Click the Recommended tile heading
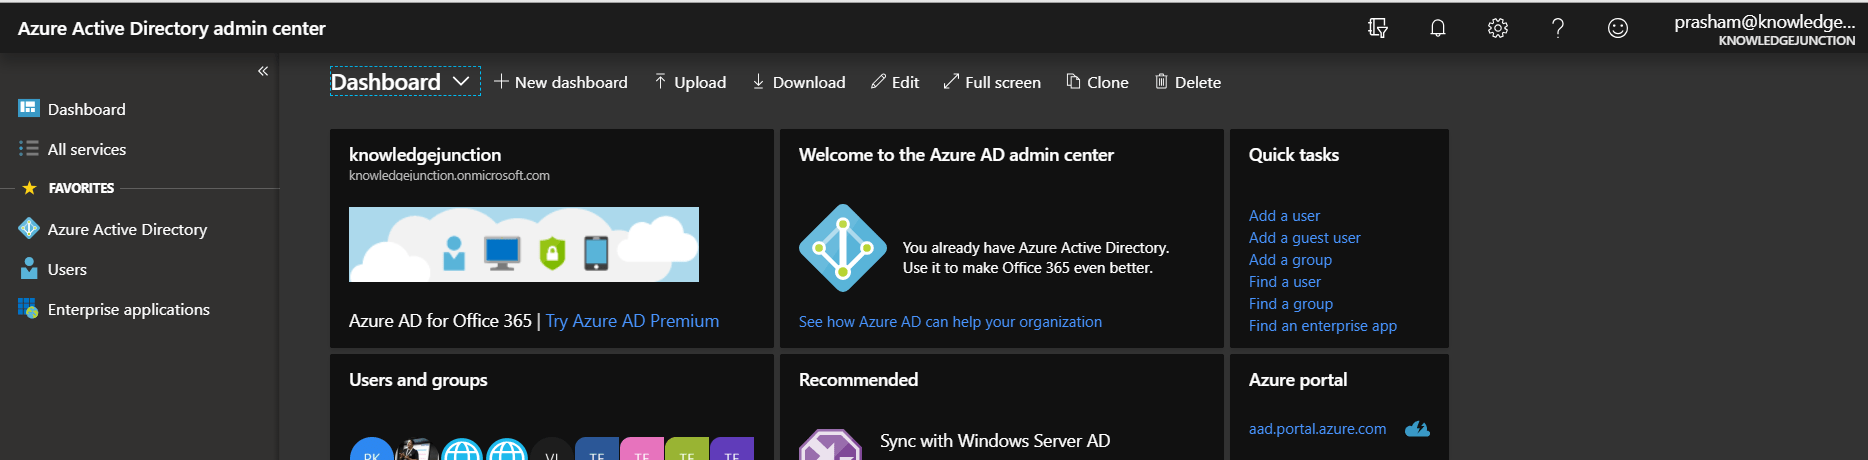1868x460 pixels. point(858,380)
